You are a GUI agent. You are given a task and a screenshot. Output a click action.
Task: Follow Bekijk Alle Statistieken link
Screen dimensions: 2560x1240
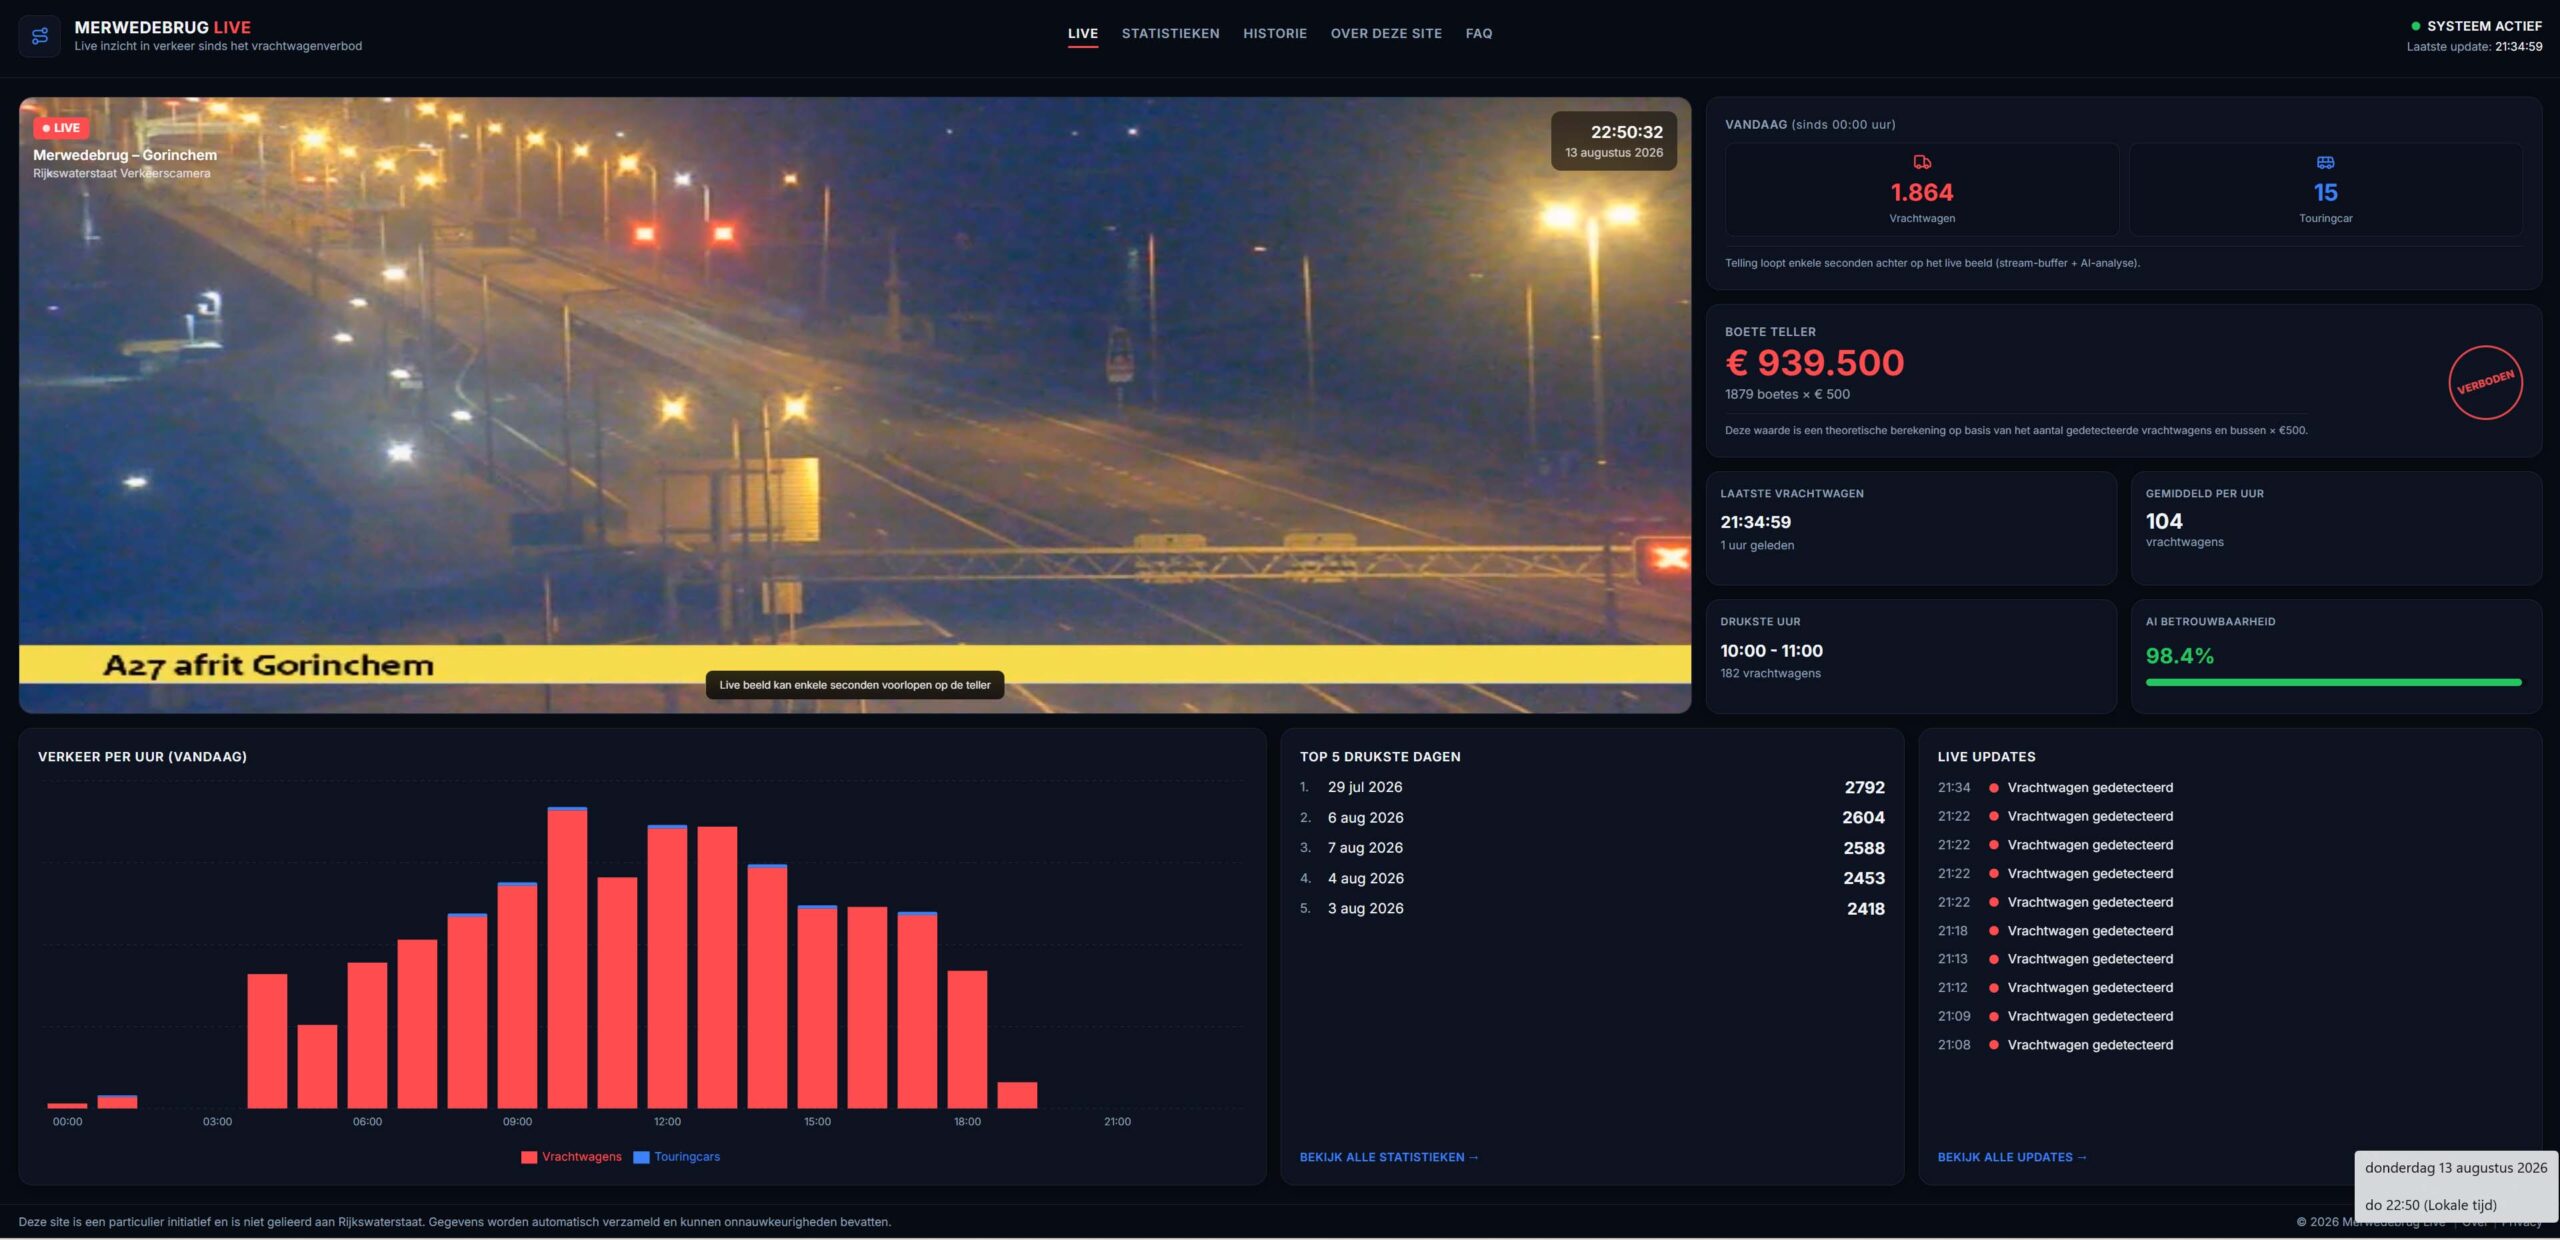click(1388, 1157)
